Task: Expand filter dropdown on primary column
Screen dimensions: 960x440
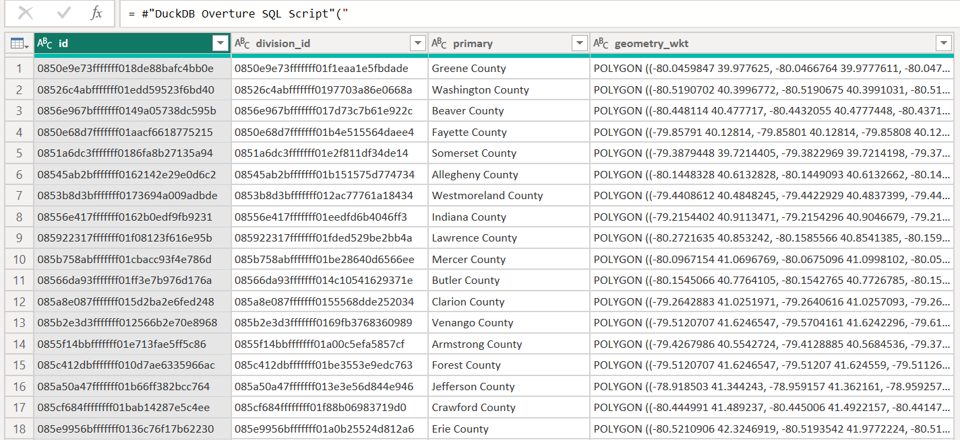Action: tap(579, 43)
